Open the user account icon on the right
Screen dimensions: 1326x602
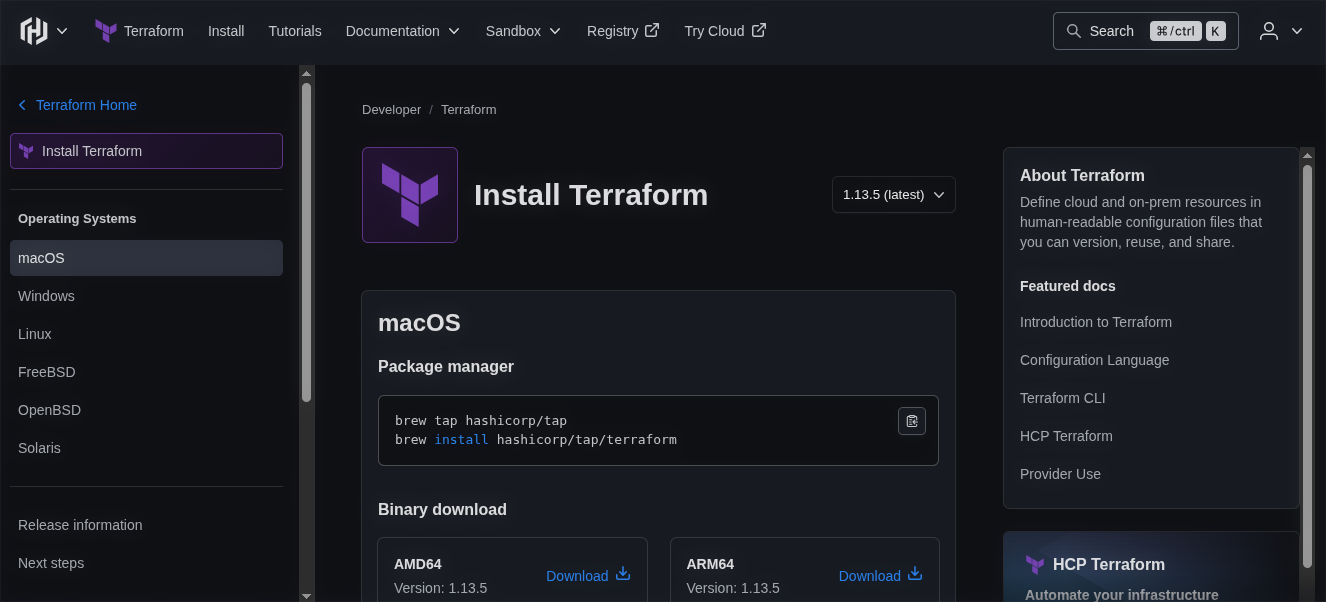1267,31
